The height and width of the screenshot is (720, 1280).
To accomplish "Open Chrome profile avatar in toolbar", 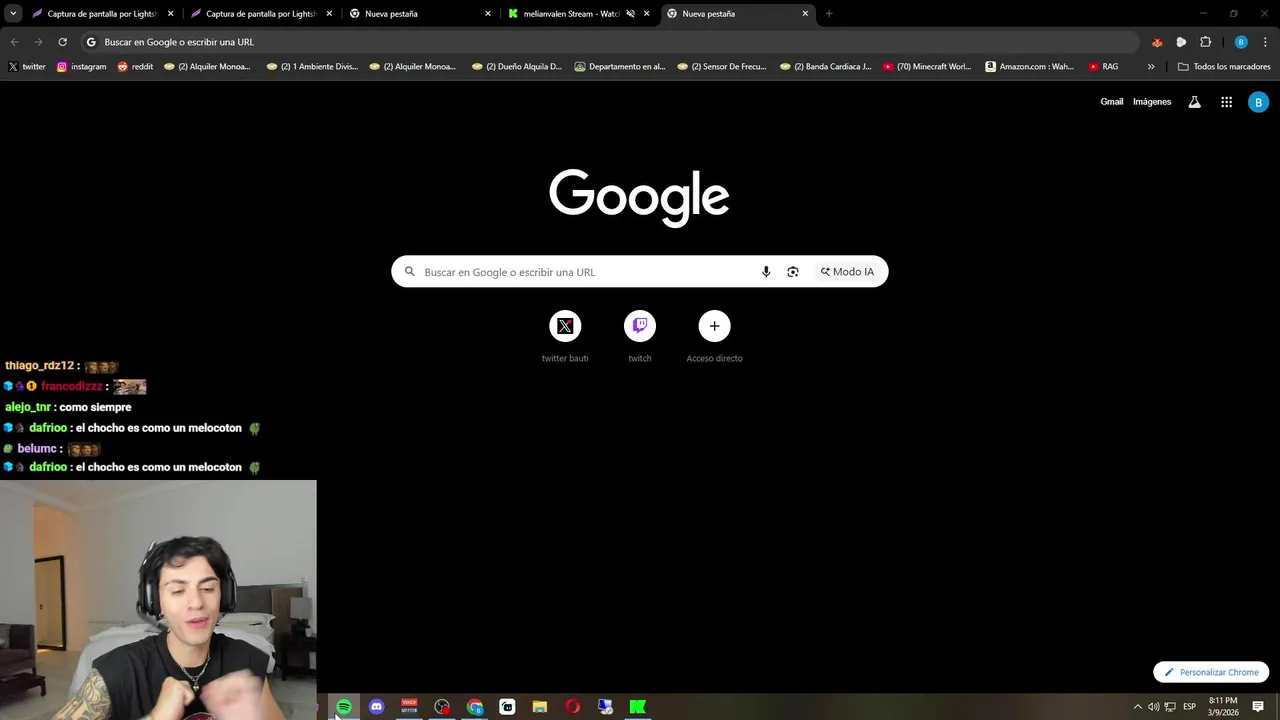I will pyautogui.click(x=1241, y=42).
